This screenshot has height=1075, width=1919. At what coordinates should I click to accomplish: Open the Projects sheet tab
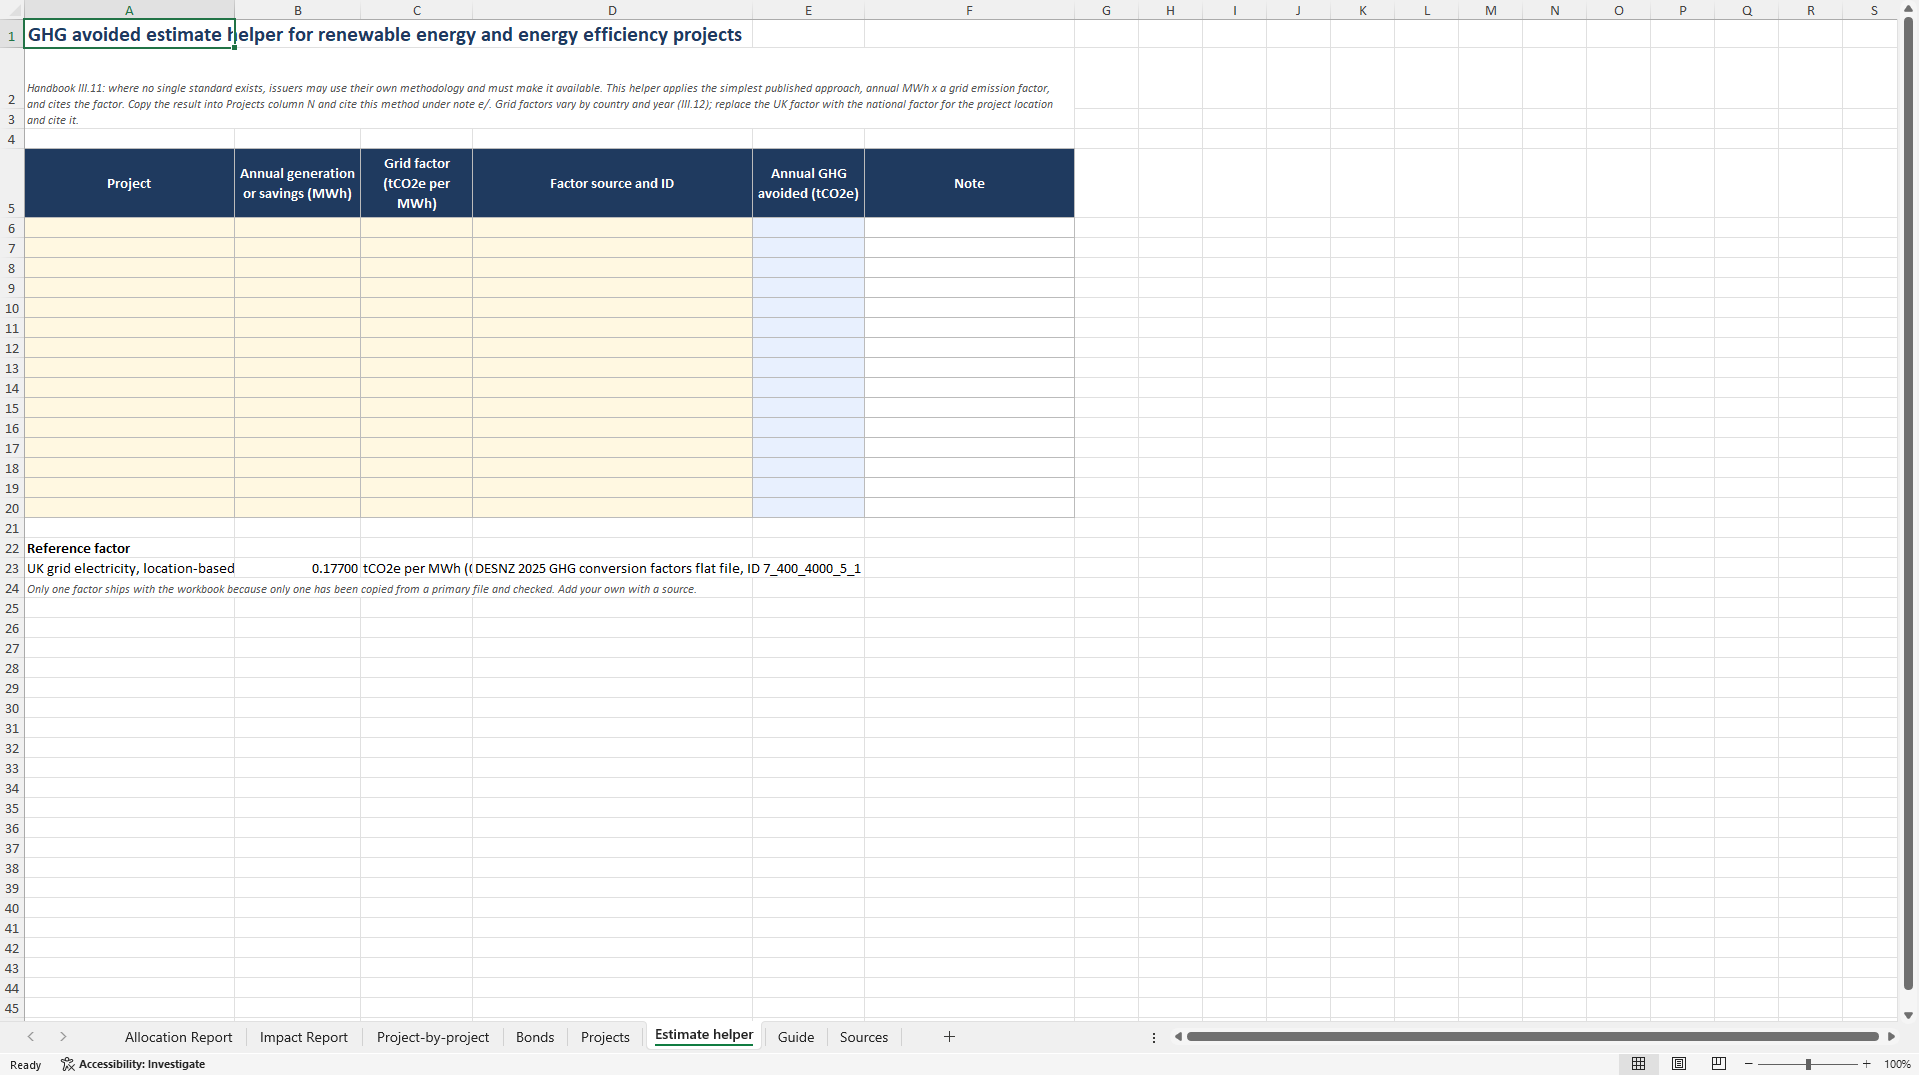[605, 1037]
